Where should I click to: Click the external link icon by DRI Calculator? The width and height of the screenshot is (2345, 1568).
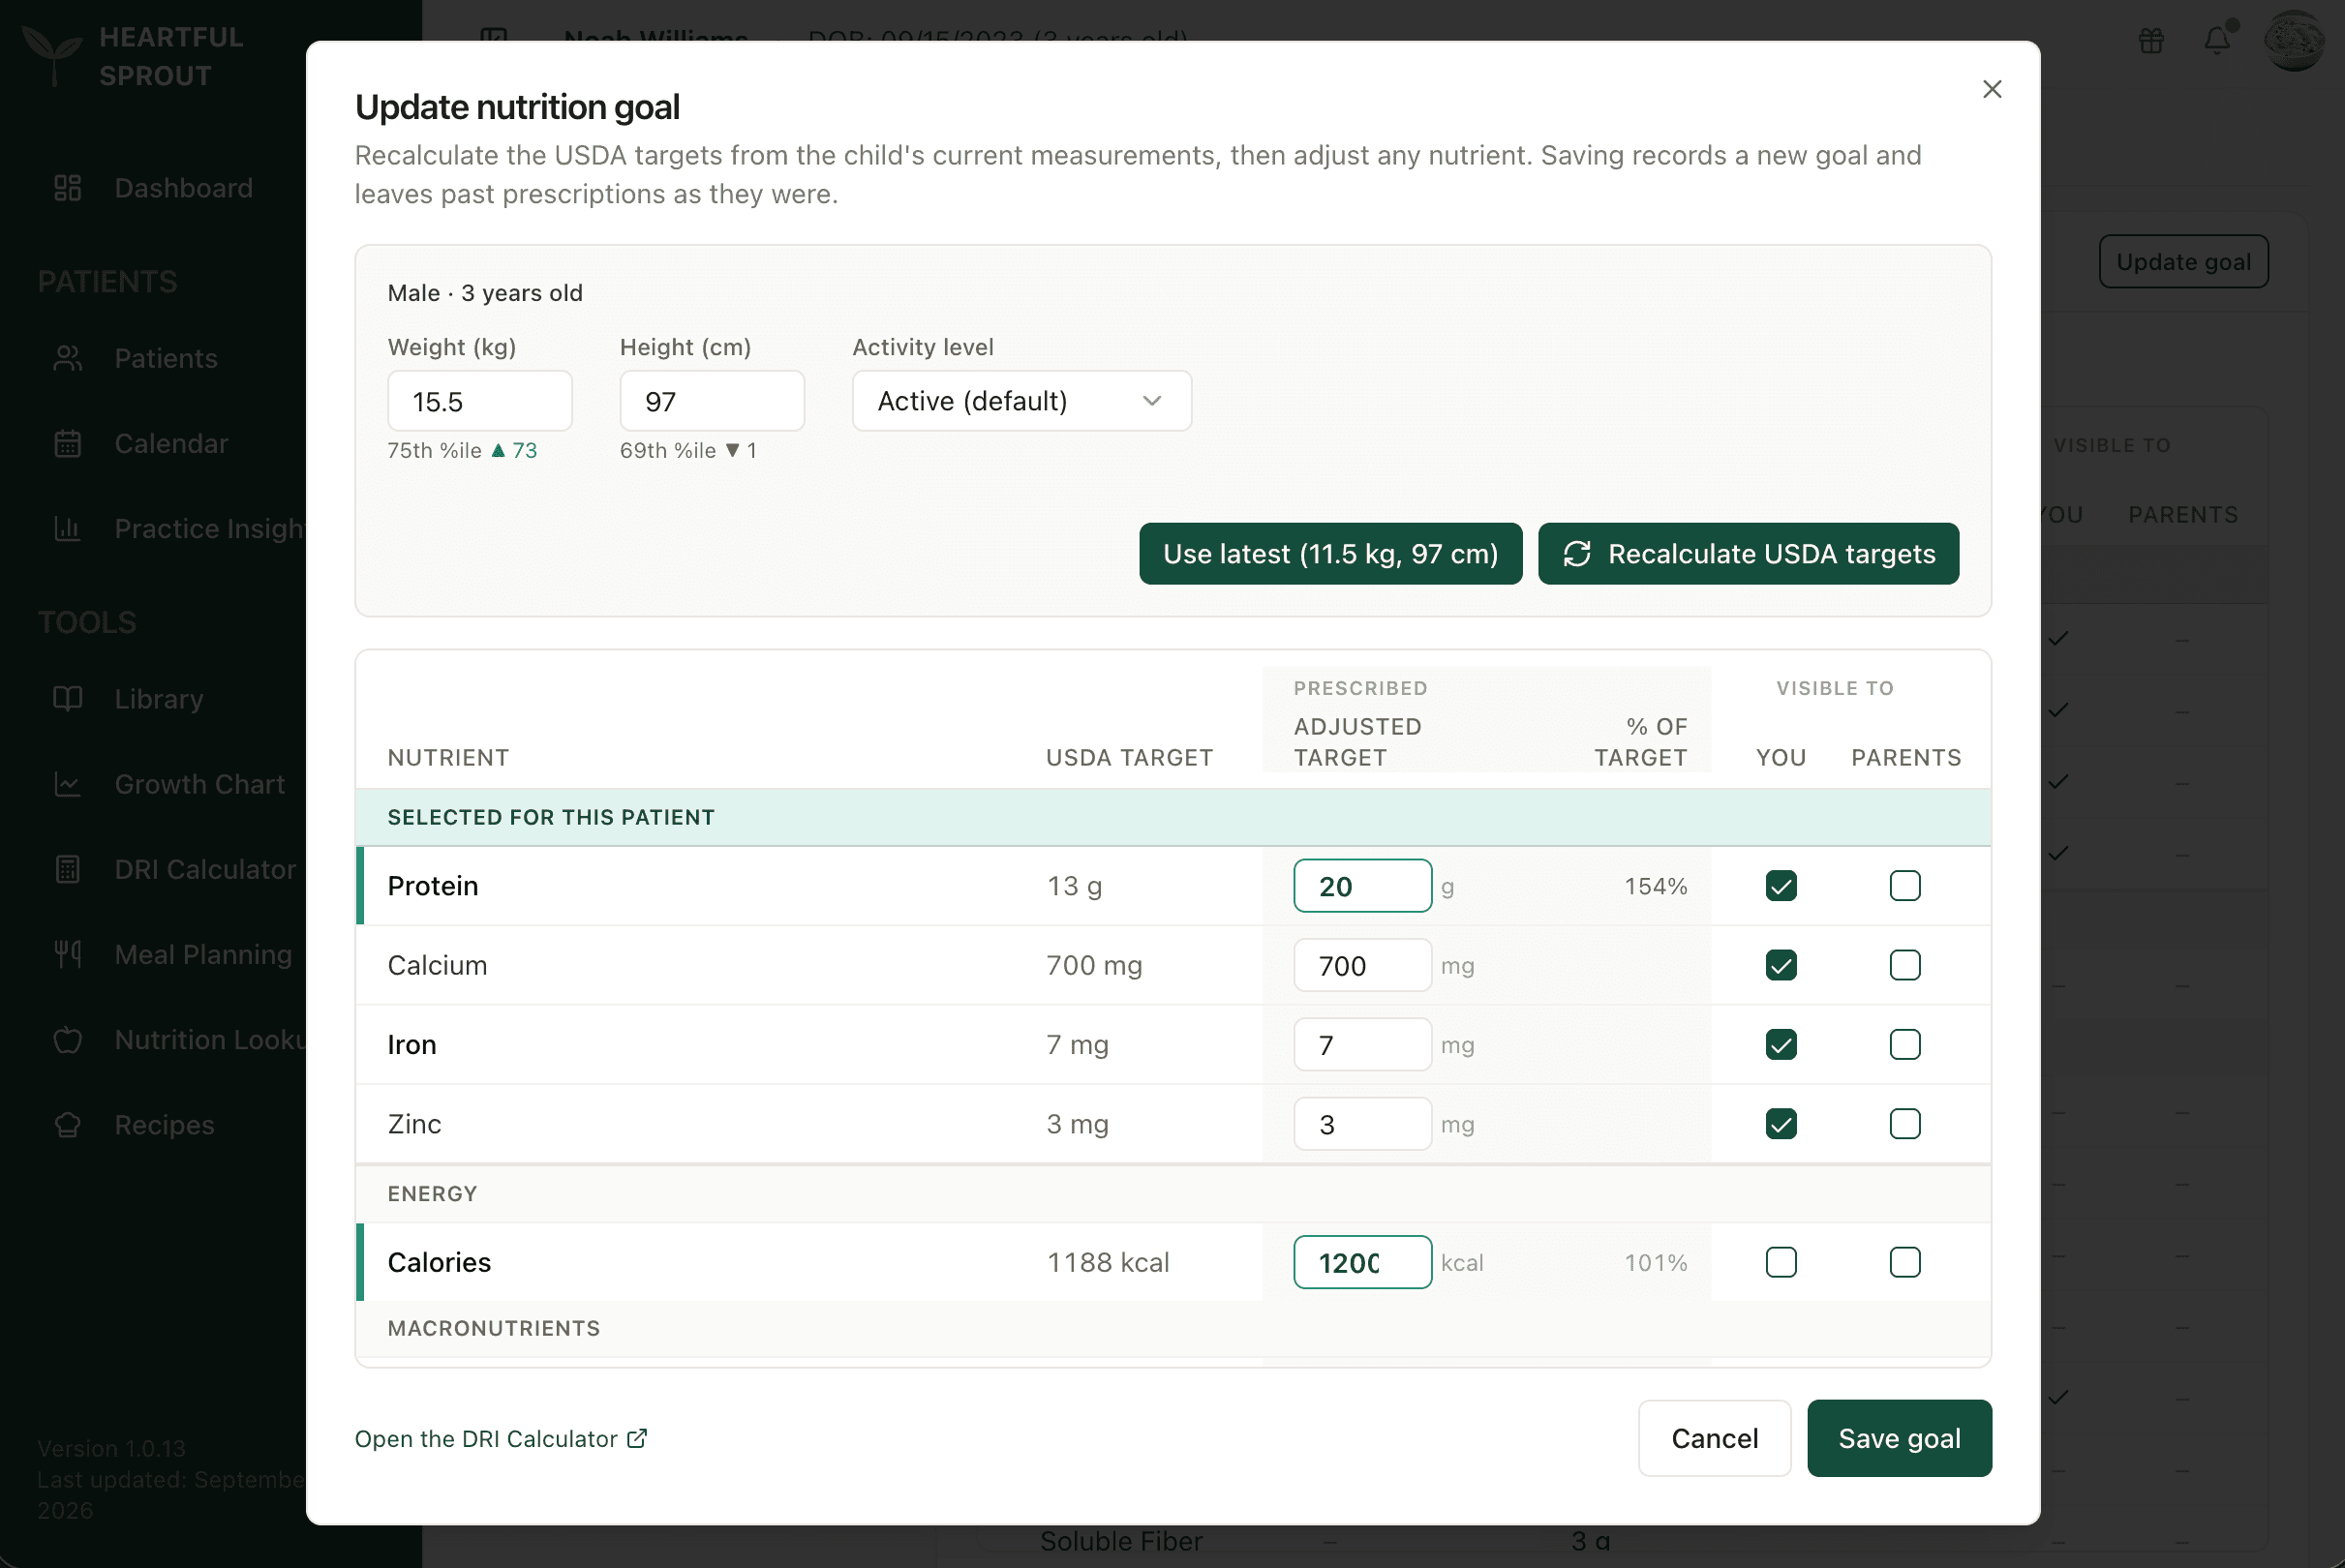tap(637, 1438)
